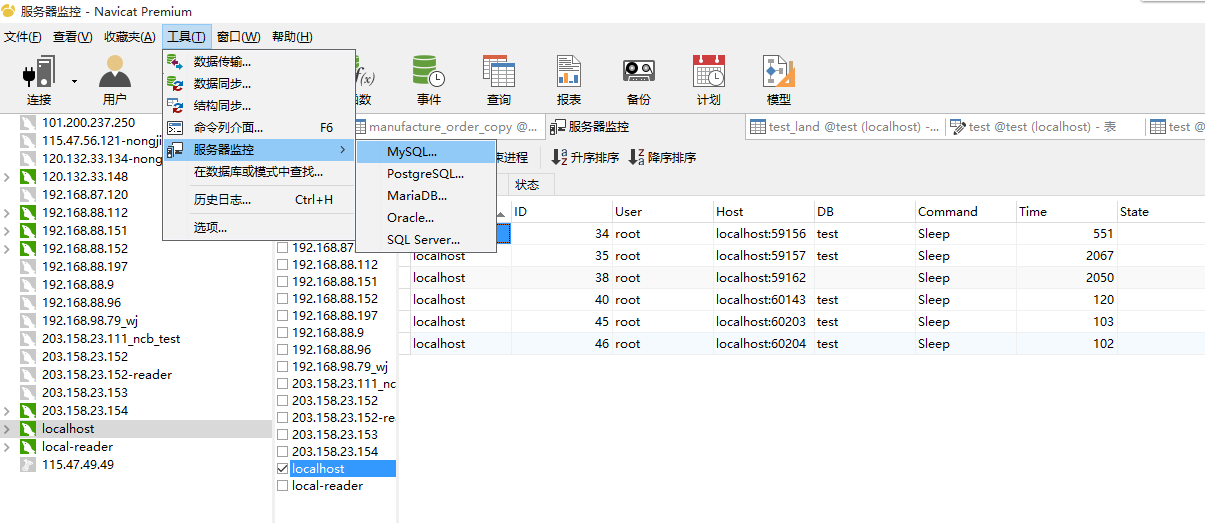1205x523 pixels.
Task: Select MariaDB... in the server monitor submenu
Action: click(426, 196)
